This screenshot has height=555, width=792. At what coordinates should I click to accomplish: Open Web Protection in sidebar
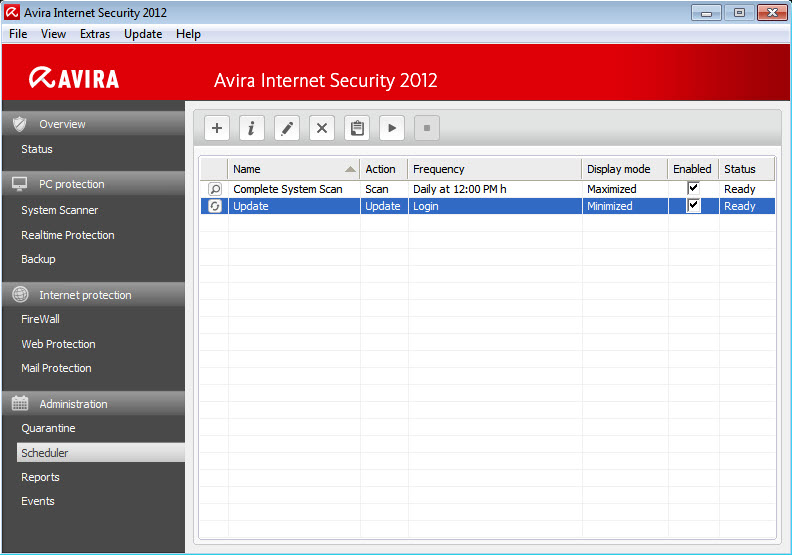pos(58,344)
